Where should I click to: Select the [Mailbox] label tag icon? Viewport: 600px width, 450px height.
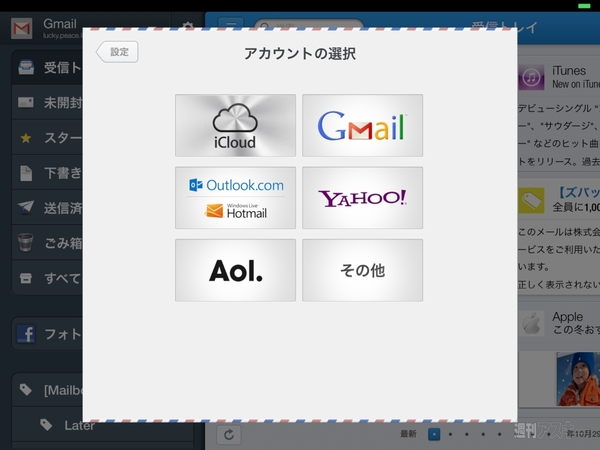[x=26, y=390]
